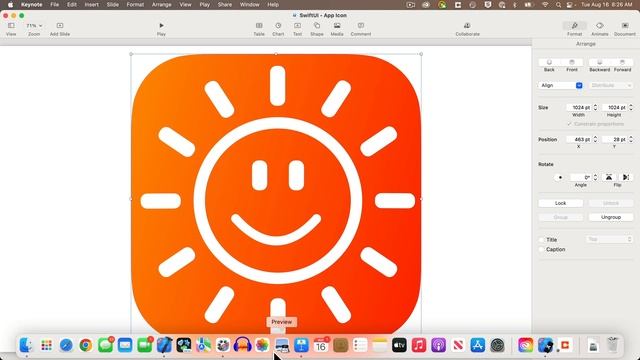Open the Share menu
Screen dimensions: 640x360
pos(224,4)
